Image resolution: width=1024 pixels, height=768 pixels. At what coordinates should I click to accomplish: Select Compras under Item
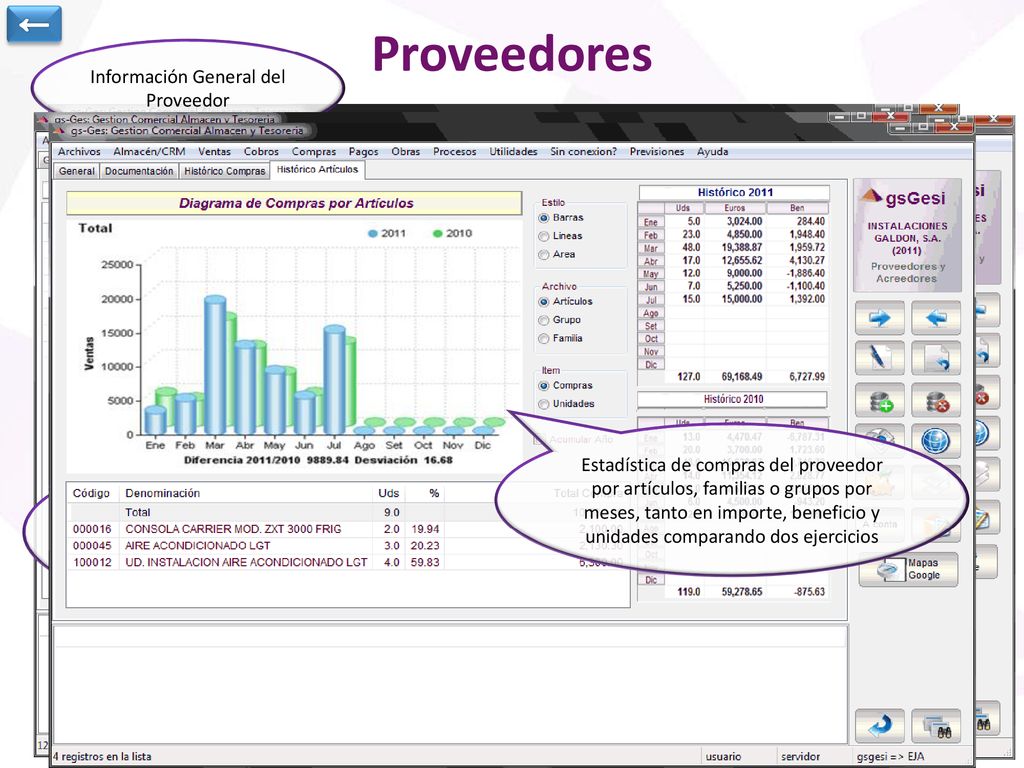(543, 386)
